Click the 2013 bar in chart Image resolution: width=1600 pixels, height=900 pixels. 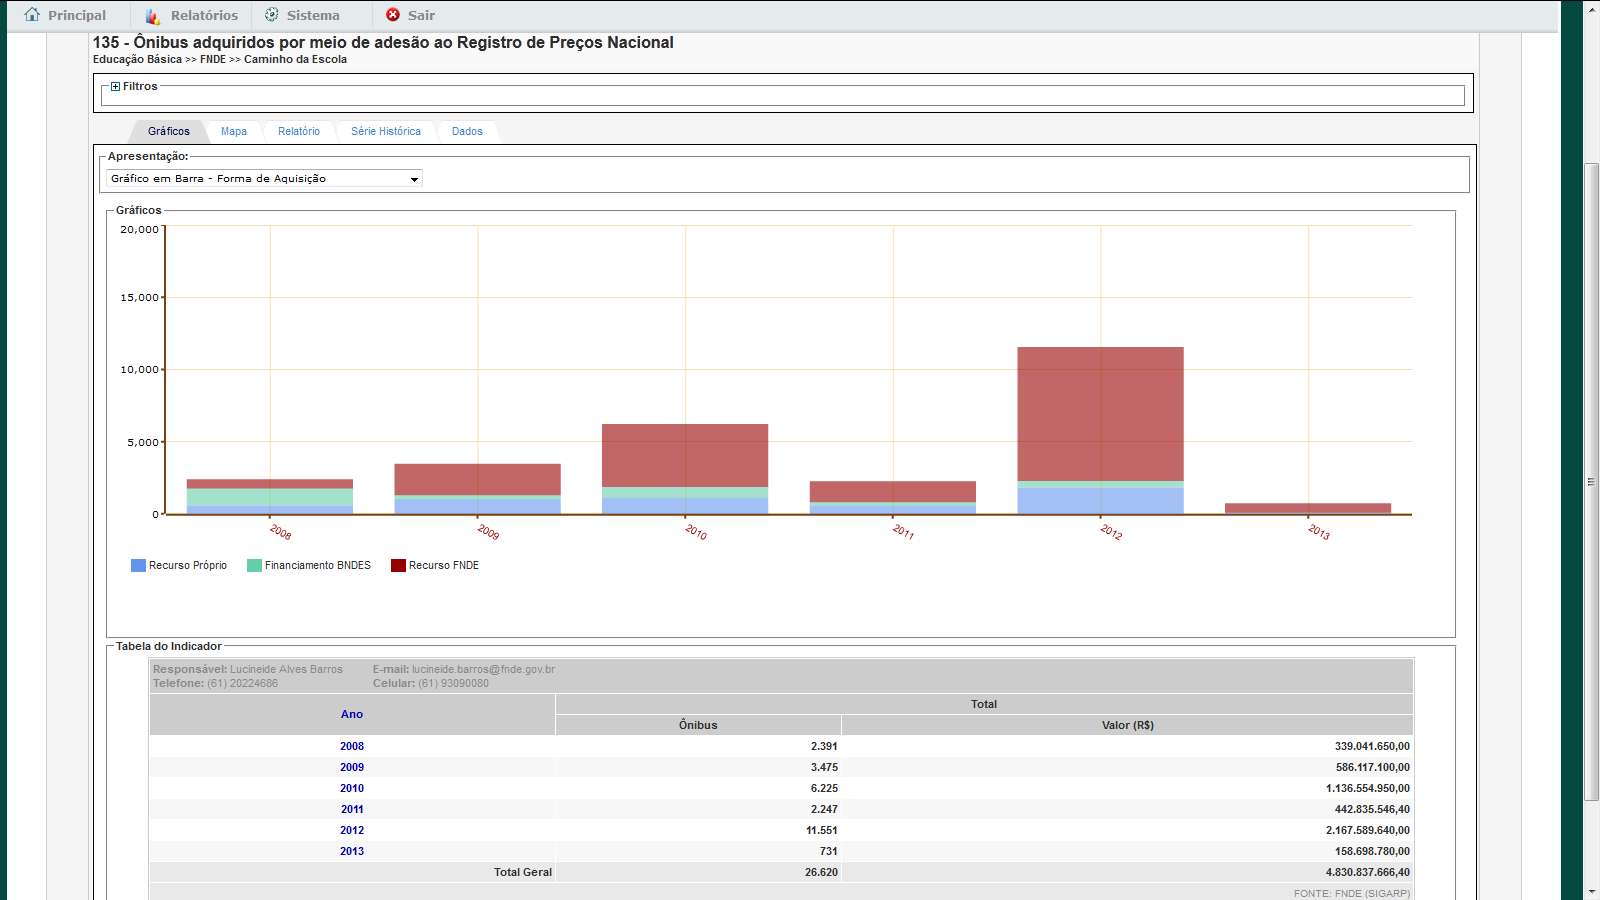(1308, 508)
